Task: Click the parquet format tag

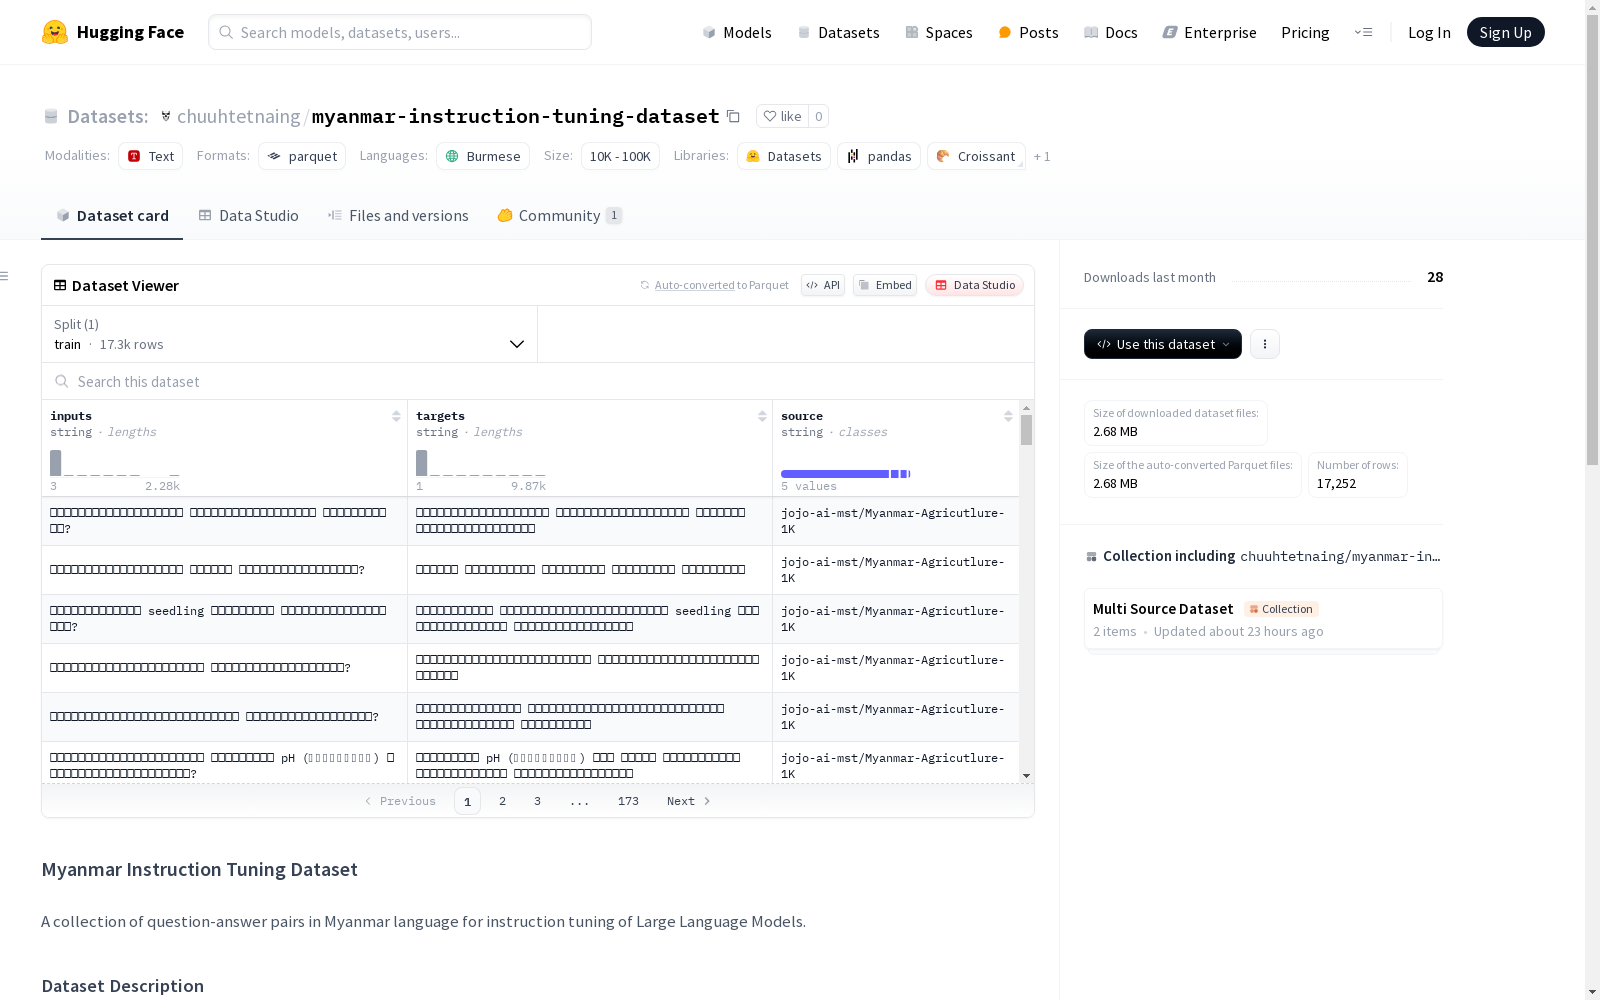Action: click(x=302, y=156)
